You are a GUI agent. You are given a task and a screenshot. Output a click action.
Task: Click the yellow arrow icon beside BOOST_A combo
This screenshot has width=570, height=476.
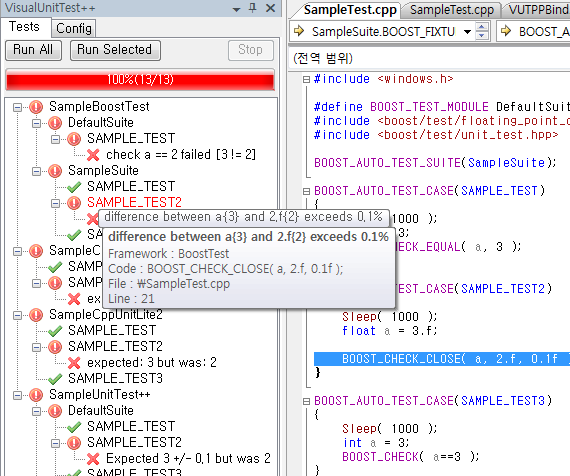pyautogui.click(x=506, y=31)
